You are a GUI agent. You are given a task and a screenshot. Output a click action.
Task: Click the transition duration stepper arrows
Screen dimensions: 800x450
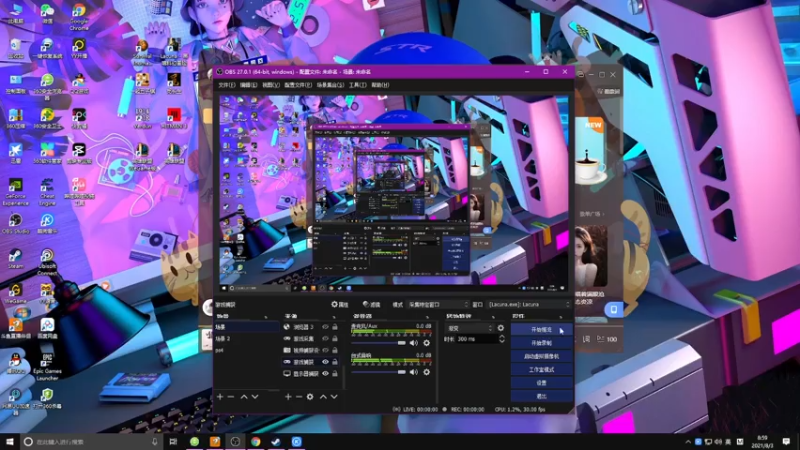click(x=502, y=339)
